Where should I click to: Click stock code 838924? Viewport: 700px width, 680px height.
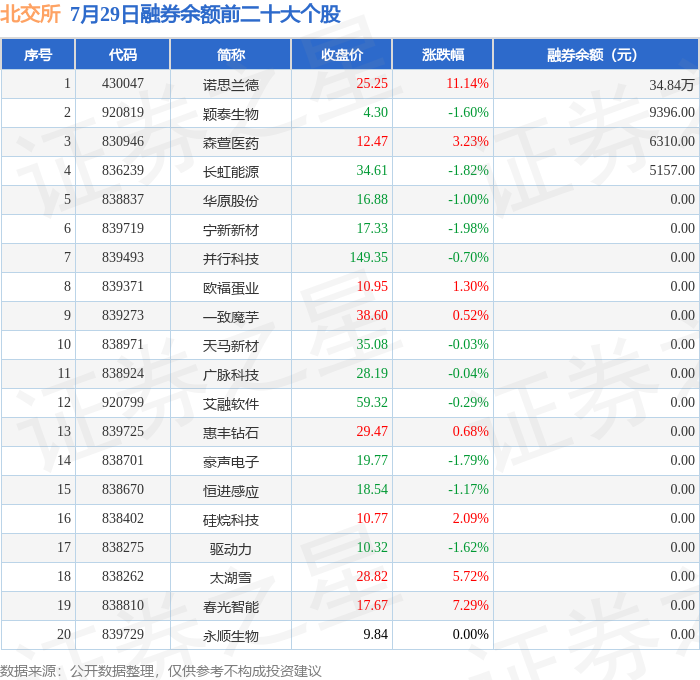tap(123, 374)
